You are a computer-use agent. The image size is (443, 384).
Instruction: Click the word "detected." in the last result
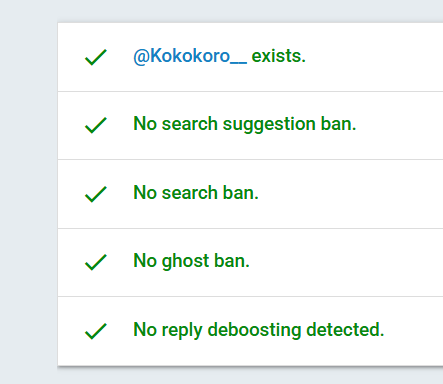coord(345,330)
